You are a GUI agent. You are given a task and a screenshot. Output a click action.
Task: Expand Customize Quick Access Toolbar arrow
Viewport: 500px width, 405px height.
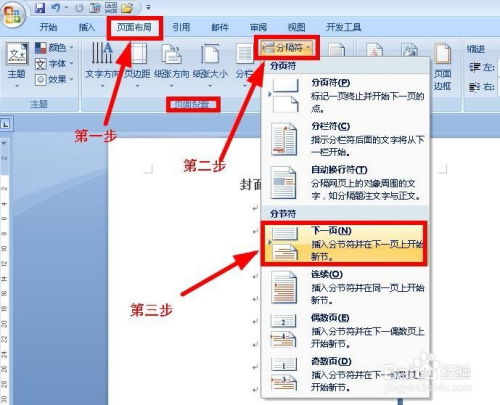click(x=148, y=7)
